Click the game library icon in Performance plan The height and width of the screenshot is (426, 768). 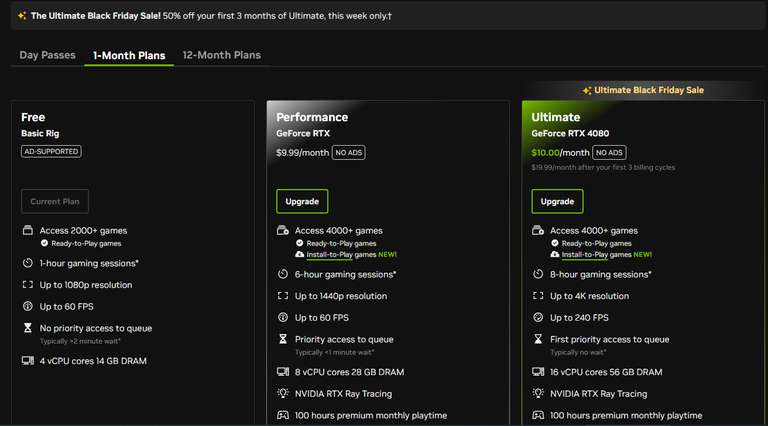pyautogui.click(x=283, y=230)
